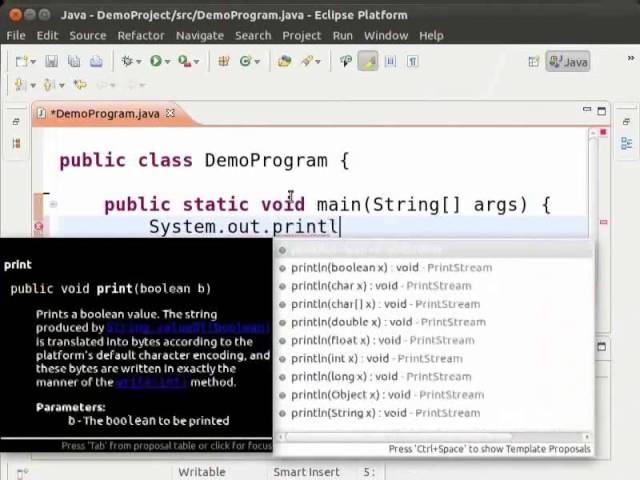The height and width of the screenshot is (480, 640).
Task: Click the Run External Tools icon
Action: [184, 61]
